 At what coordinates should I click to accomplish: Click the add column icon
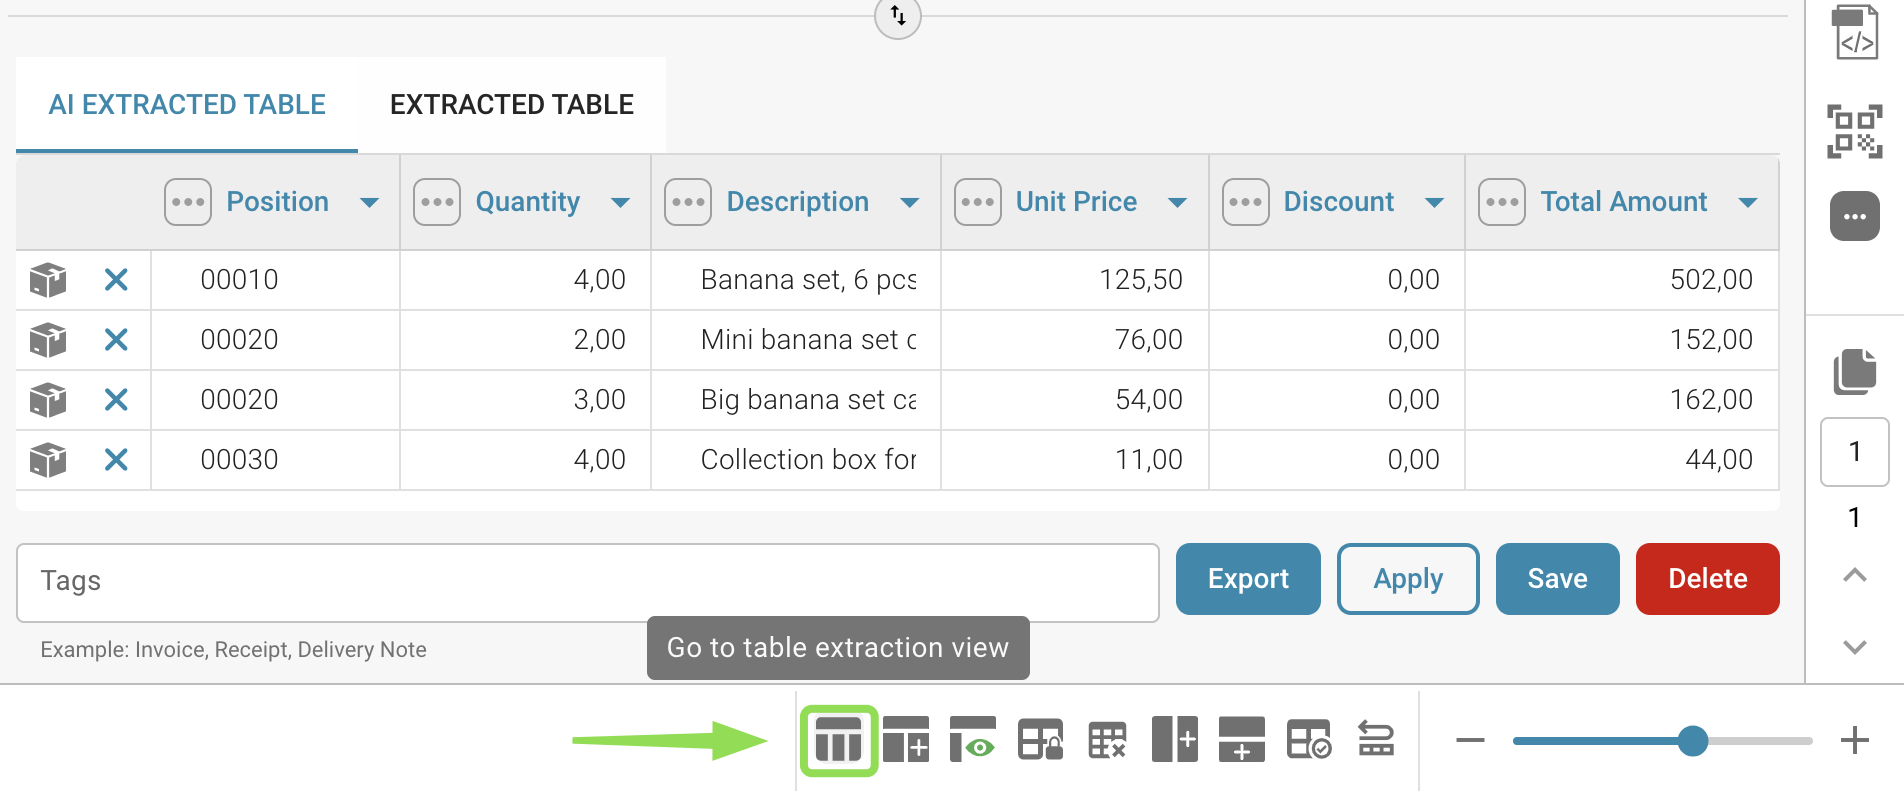coord(1174,741)
